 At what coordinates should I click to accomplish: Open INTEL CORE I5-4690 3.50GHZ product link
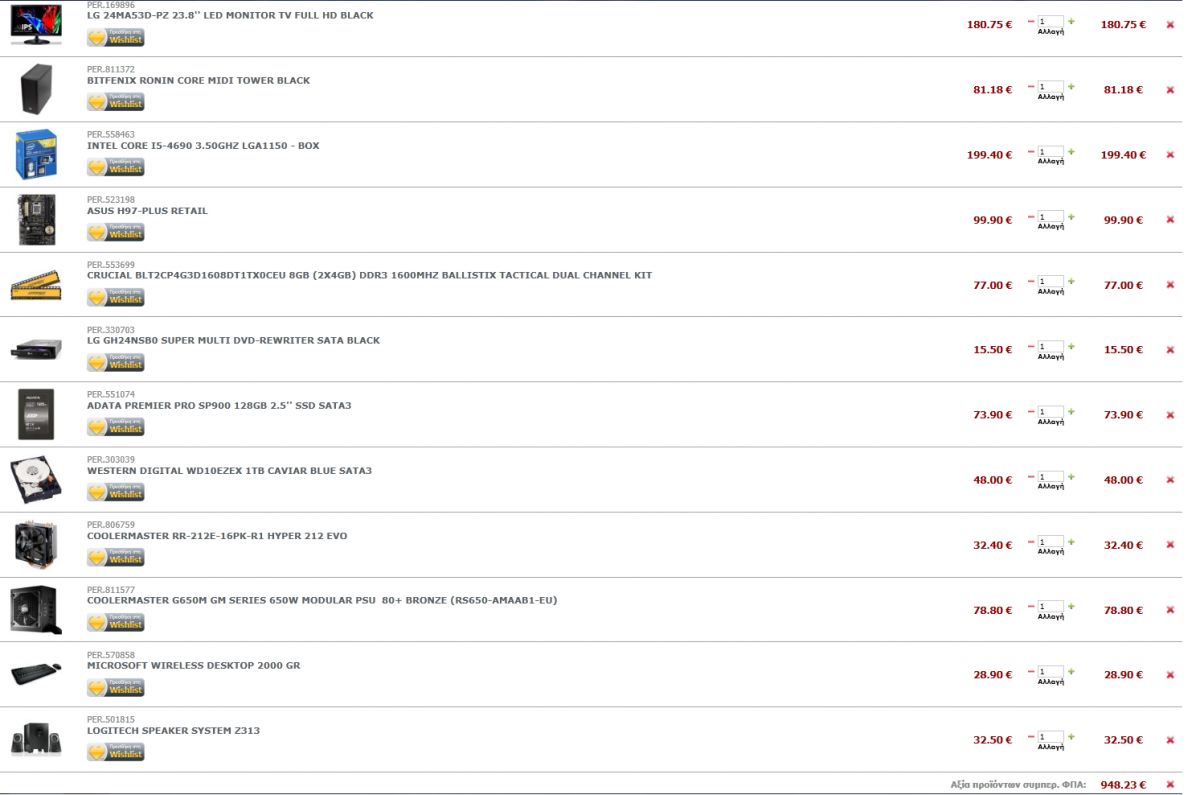tap(203, 145)
